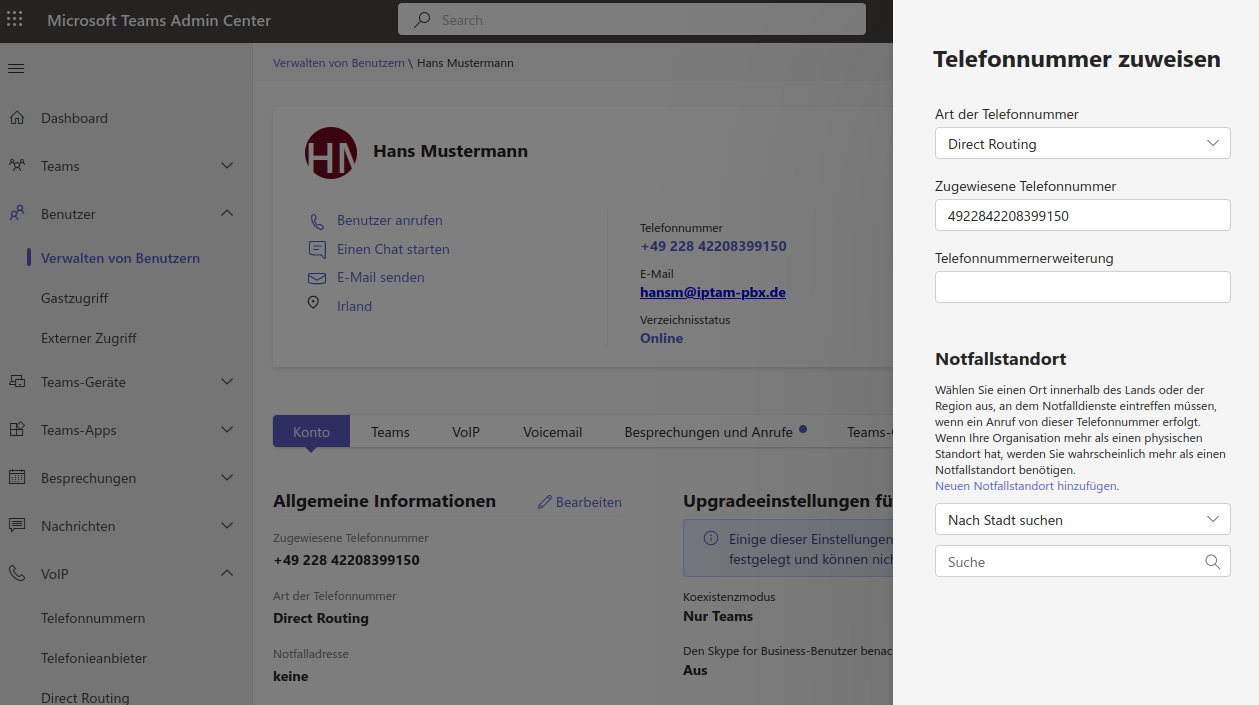Collapse the VoIP section in sidebar
Viewport: 1259px width, 705px height.
(x=227, y=574)
